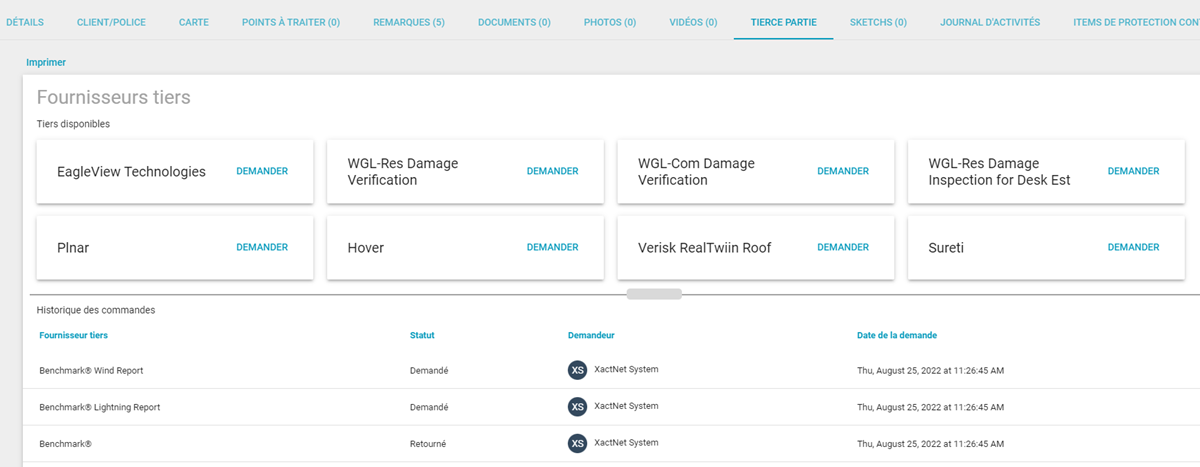
Task: Open the Photos (0) tab
Action: coord(610,21)
